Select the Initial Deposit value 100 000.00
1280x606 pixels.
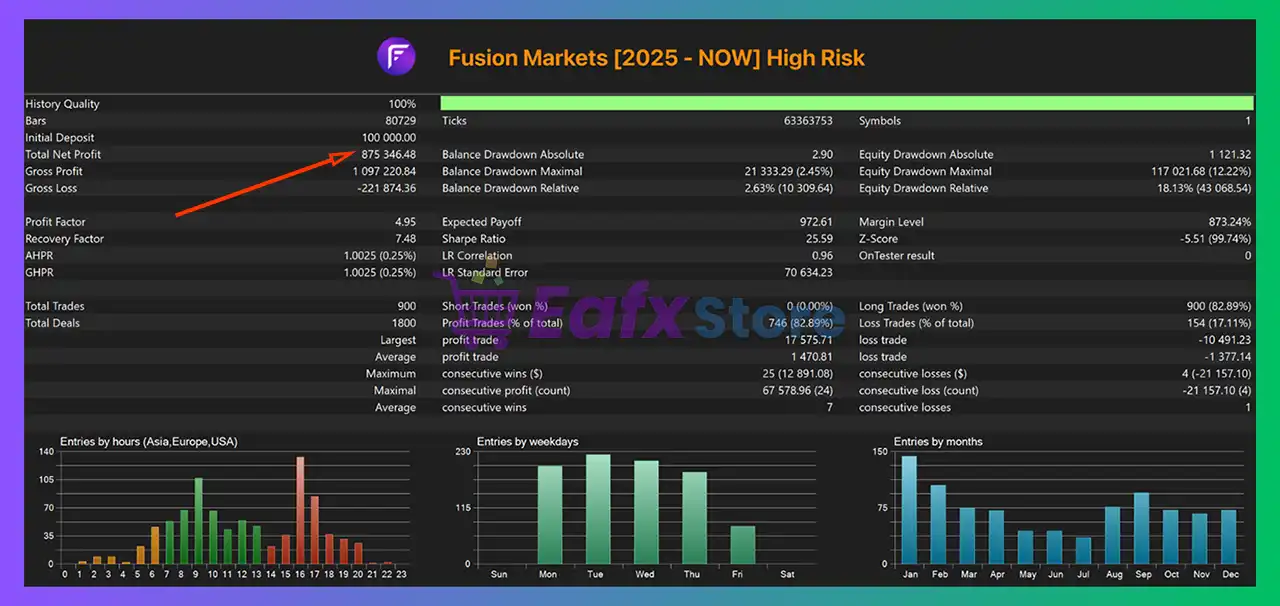388,138
